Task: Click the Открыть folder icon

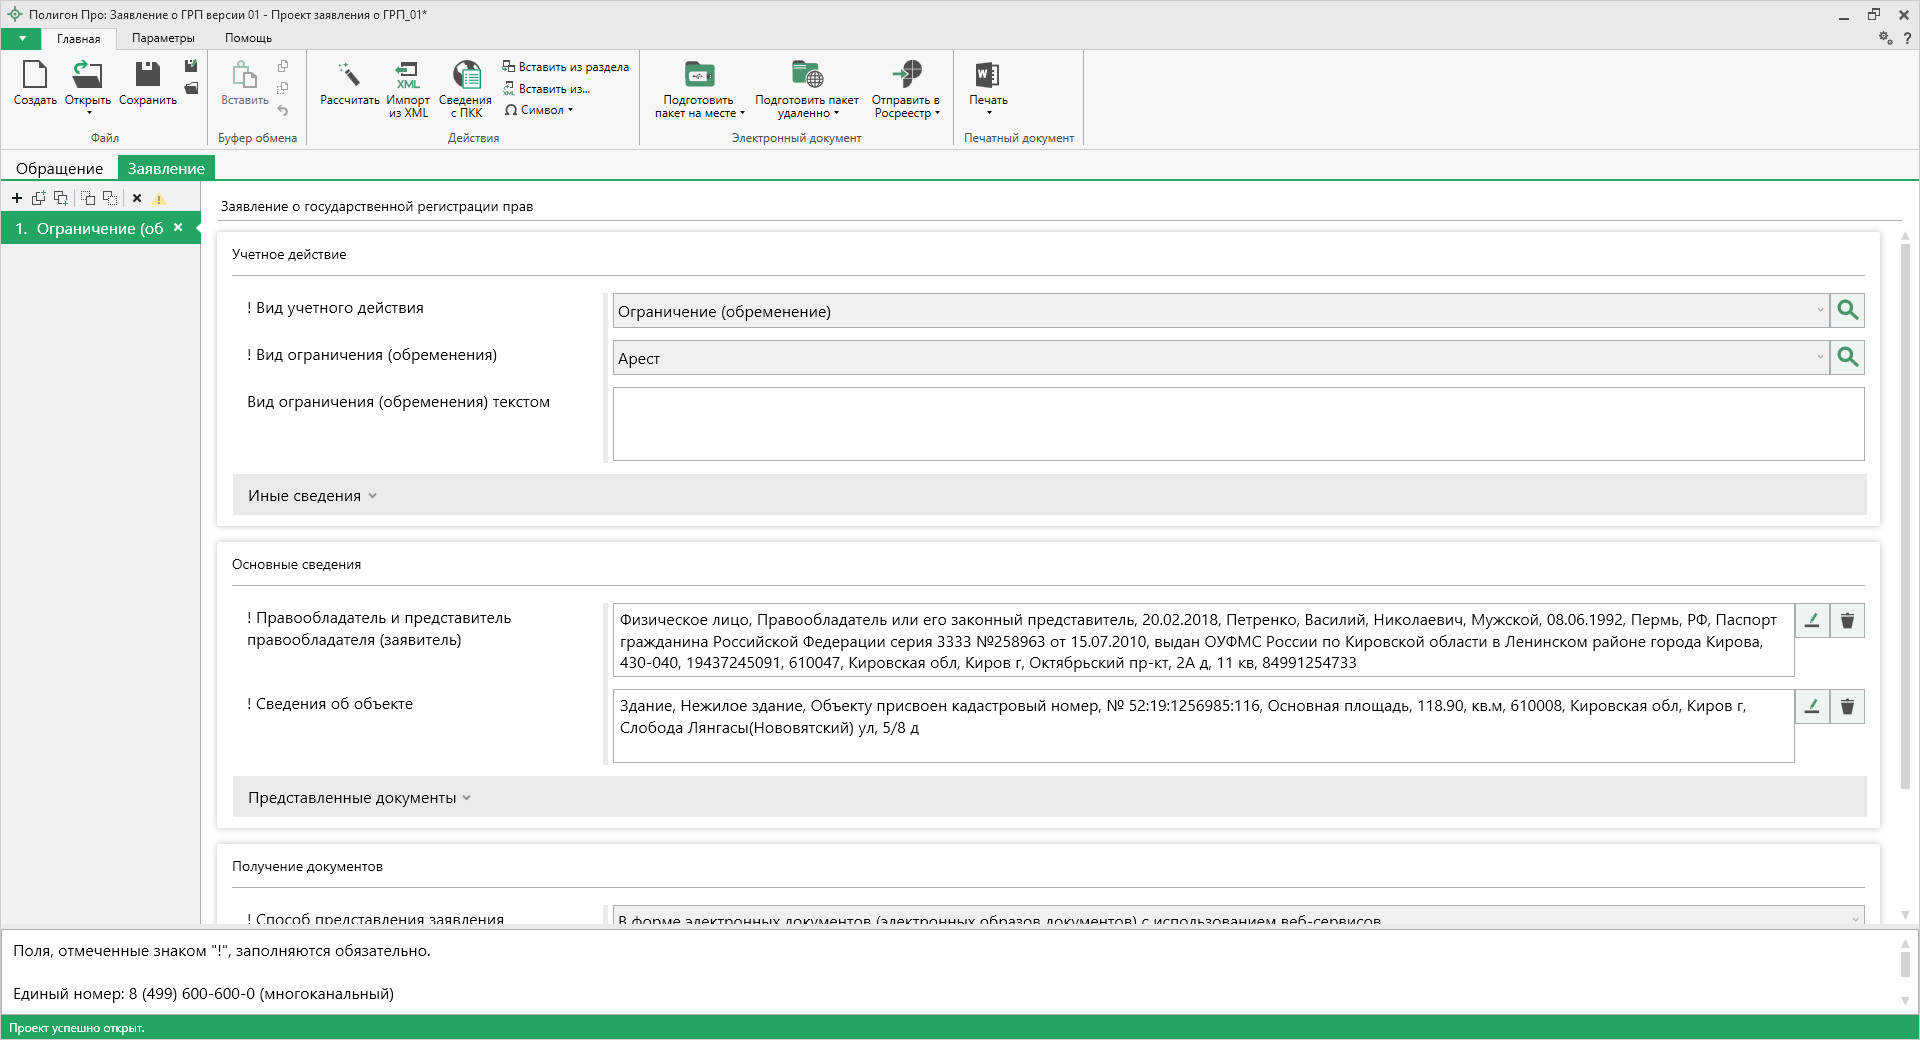Action: [87, 75]
